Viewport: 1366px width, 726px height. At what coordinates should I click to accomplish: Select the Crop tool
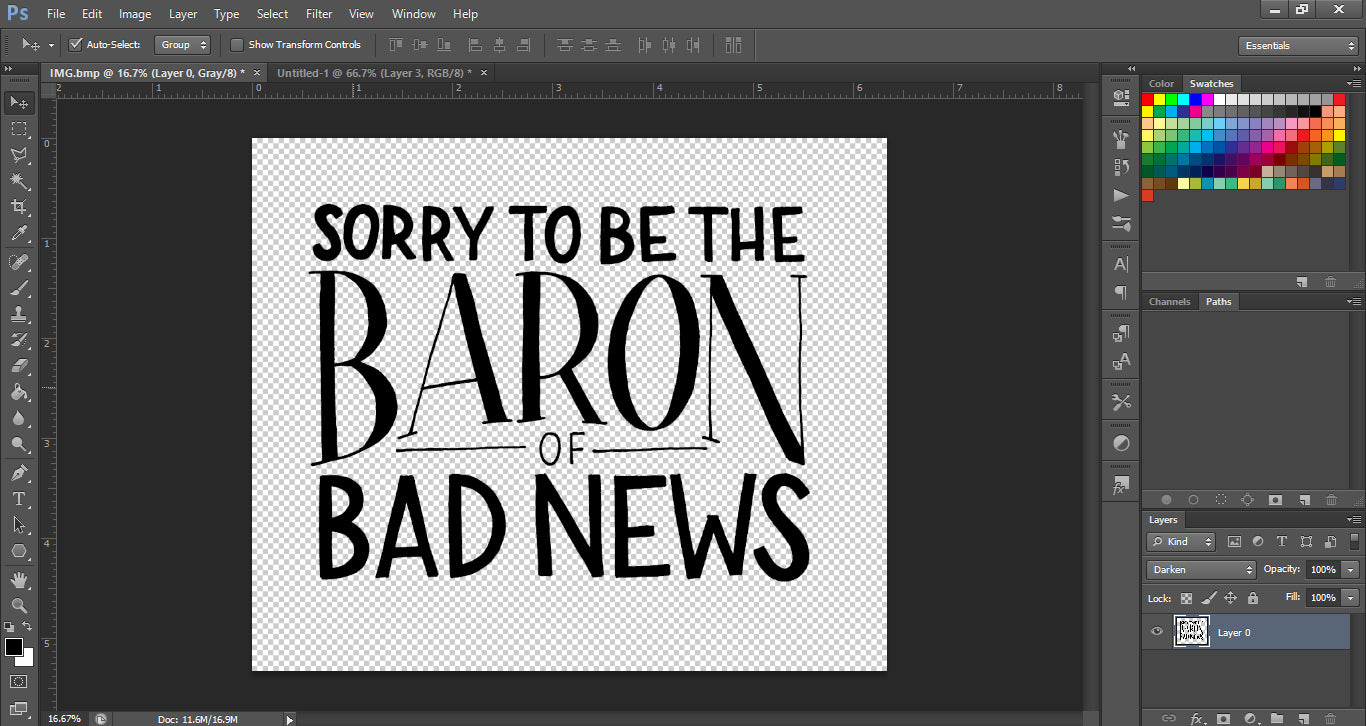tap(19, 207)
